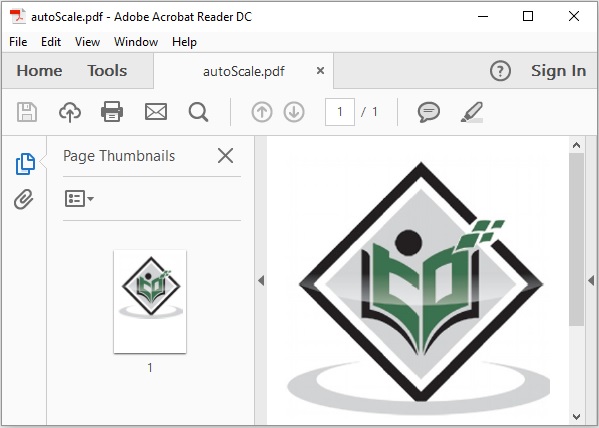Collapse the left navigation pane arrow
The image size is (599, 428).
coord(261,280)
